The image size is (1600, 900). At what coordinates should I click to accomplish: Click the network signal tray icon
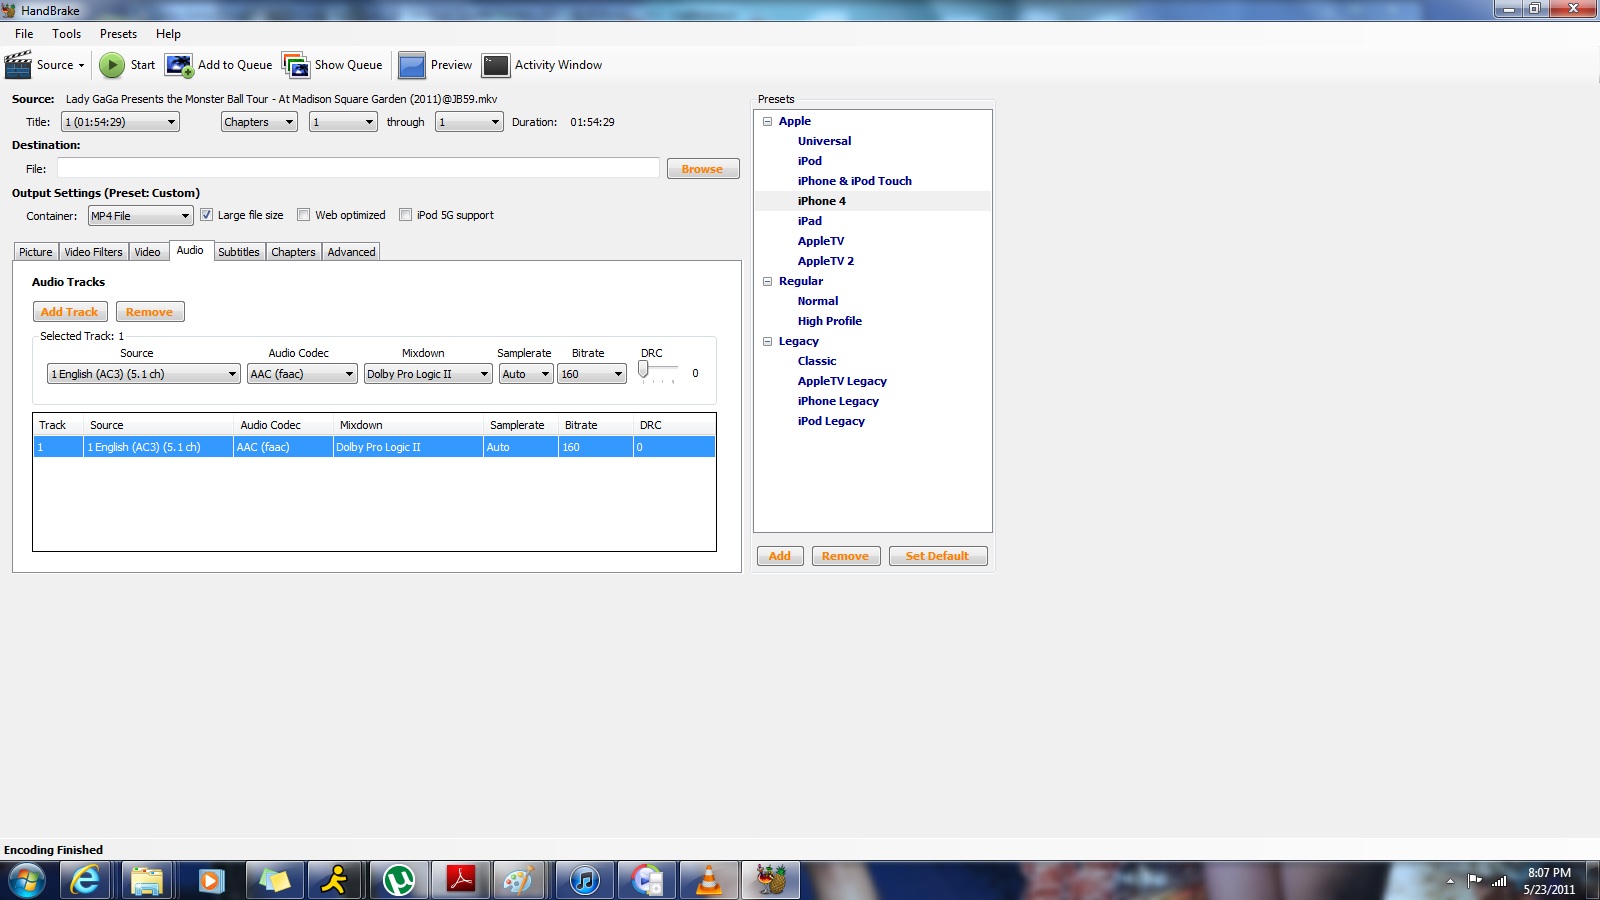(1499, 881)
